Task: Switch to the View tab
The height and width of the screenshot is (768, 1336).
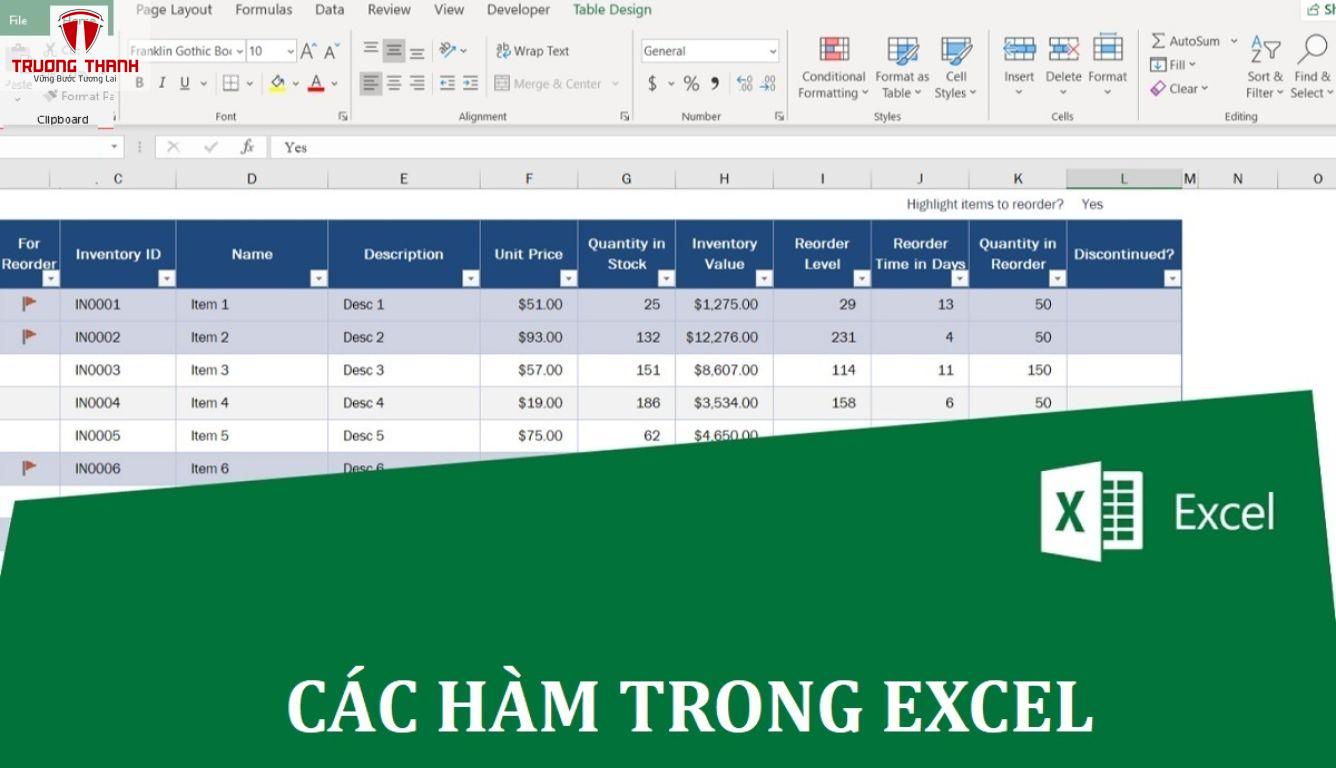Action: tap(449, 10)
